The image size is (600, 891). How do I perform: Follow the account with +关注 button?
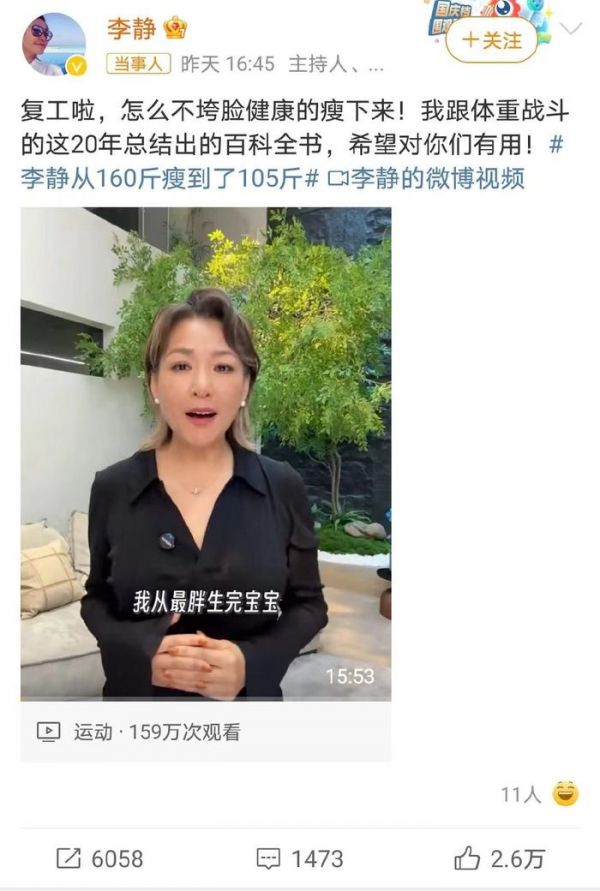point(491,40)
